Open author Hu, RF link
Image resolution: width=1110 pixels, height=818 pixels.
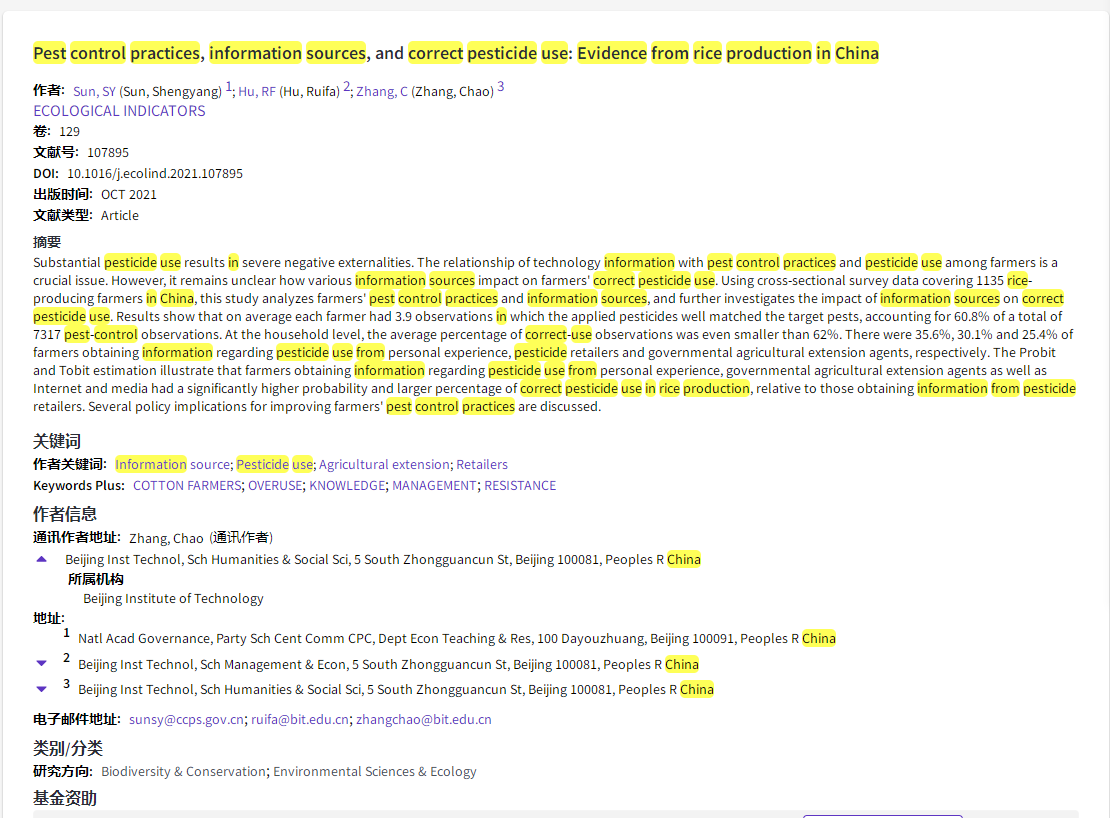coord(256,91)
